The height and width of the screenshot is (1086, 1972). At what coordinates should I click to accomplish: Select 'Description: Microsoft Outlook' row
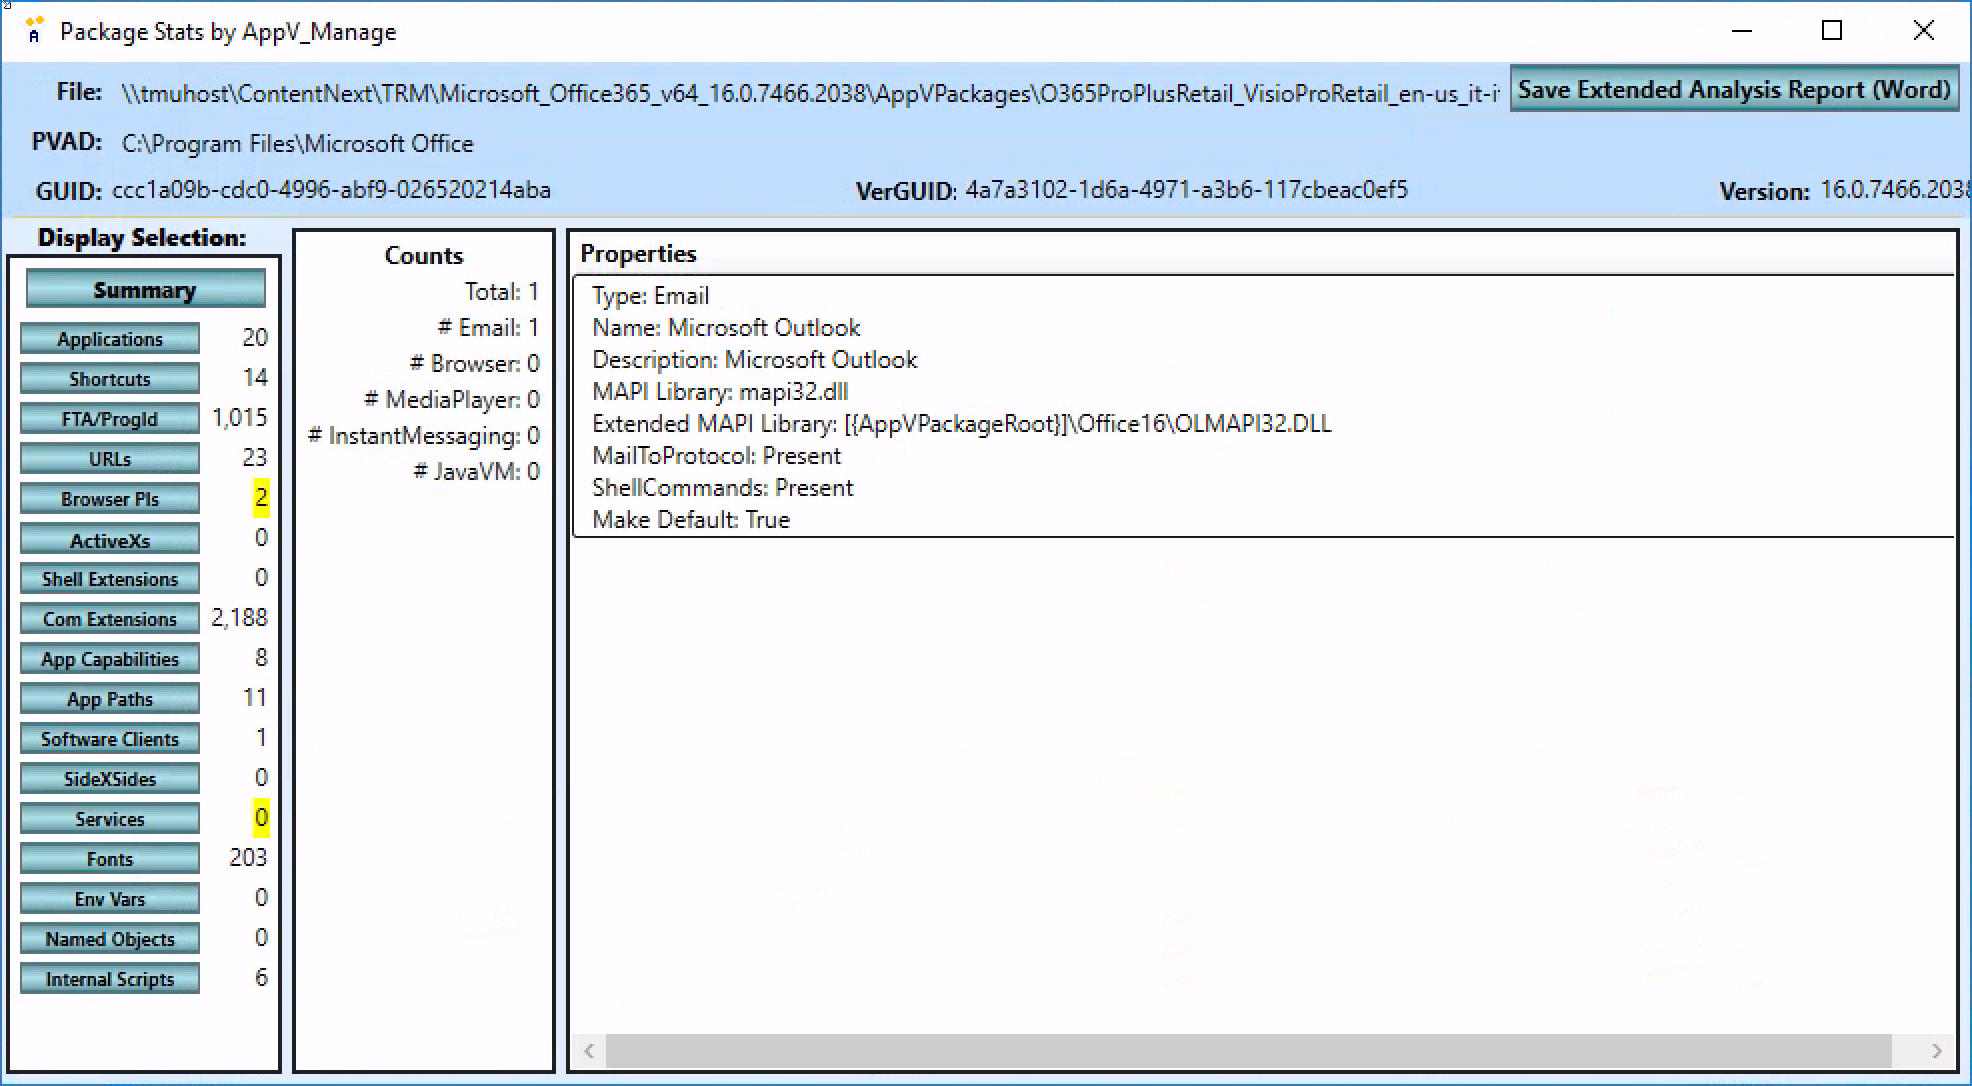point(755,360)
